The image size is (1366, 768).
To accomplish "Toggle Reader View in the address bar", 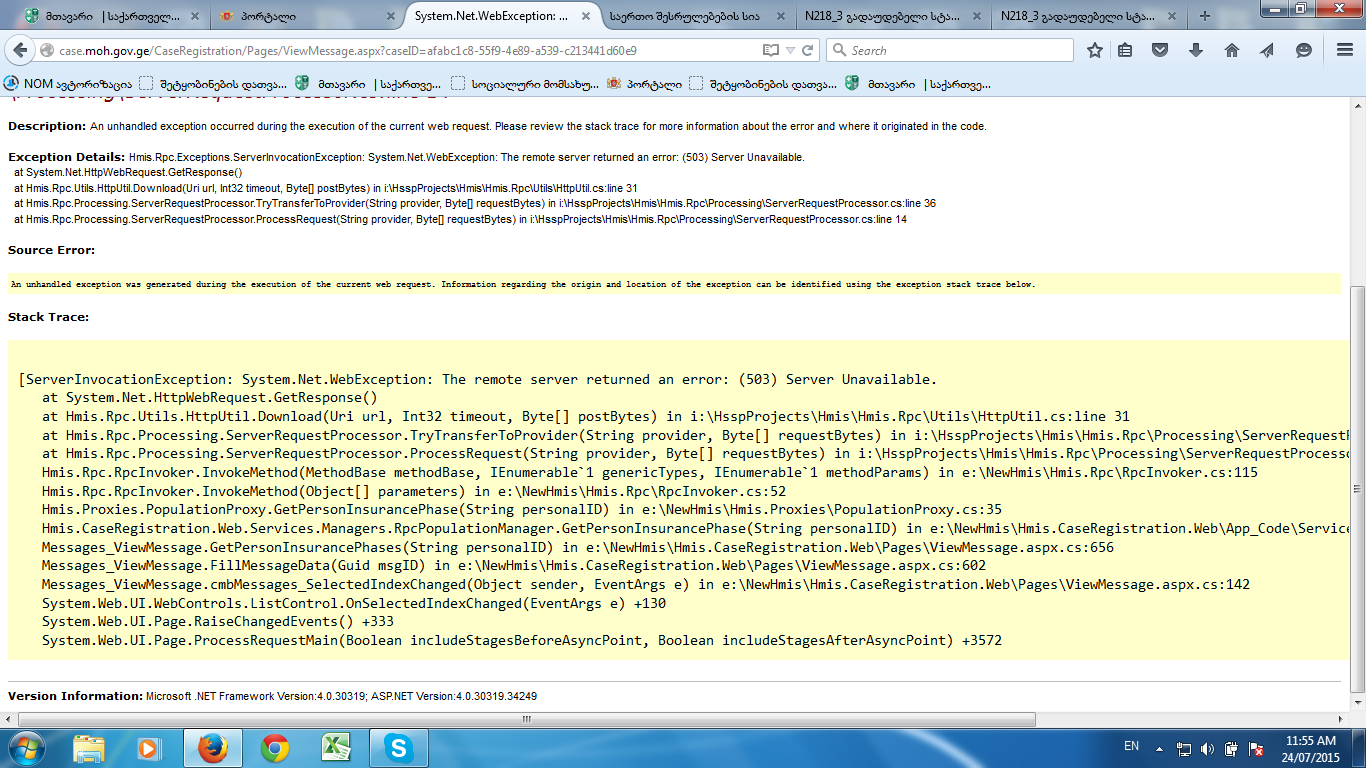I will (x=770, y=51).
